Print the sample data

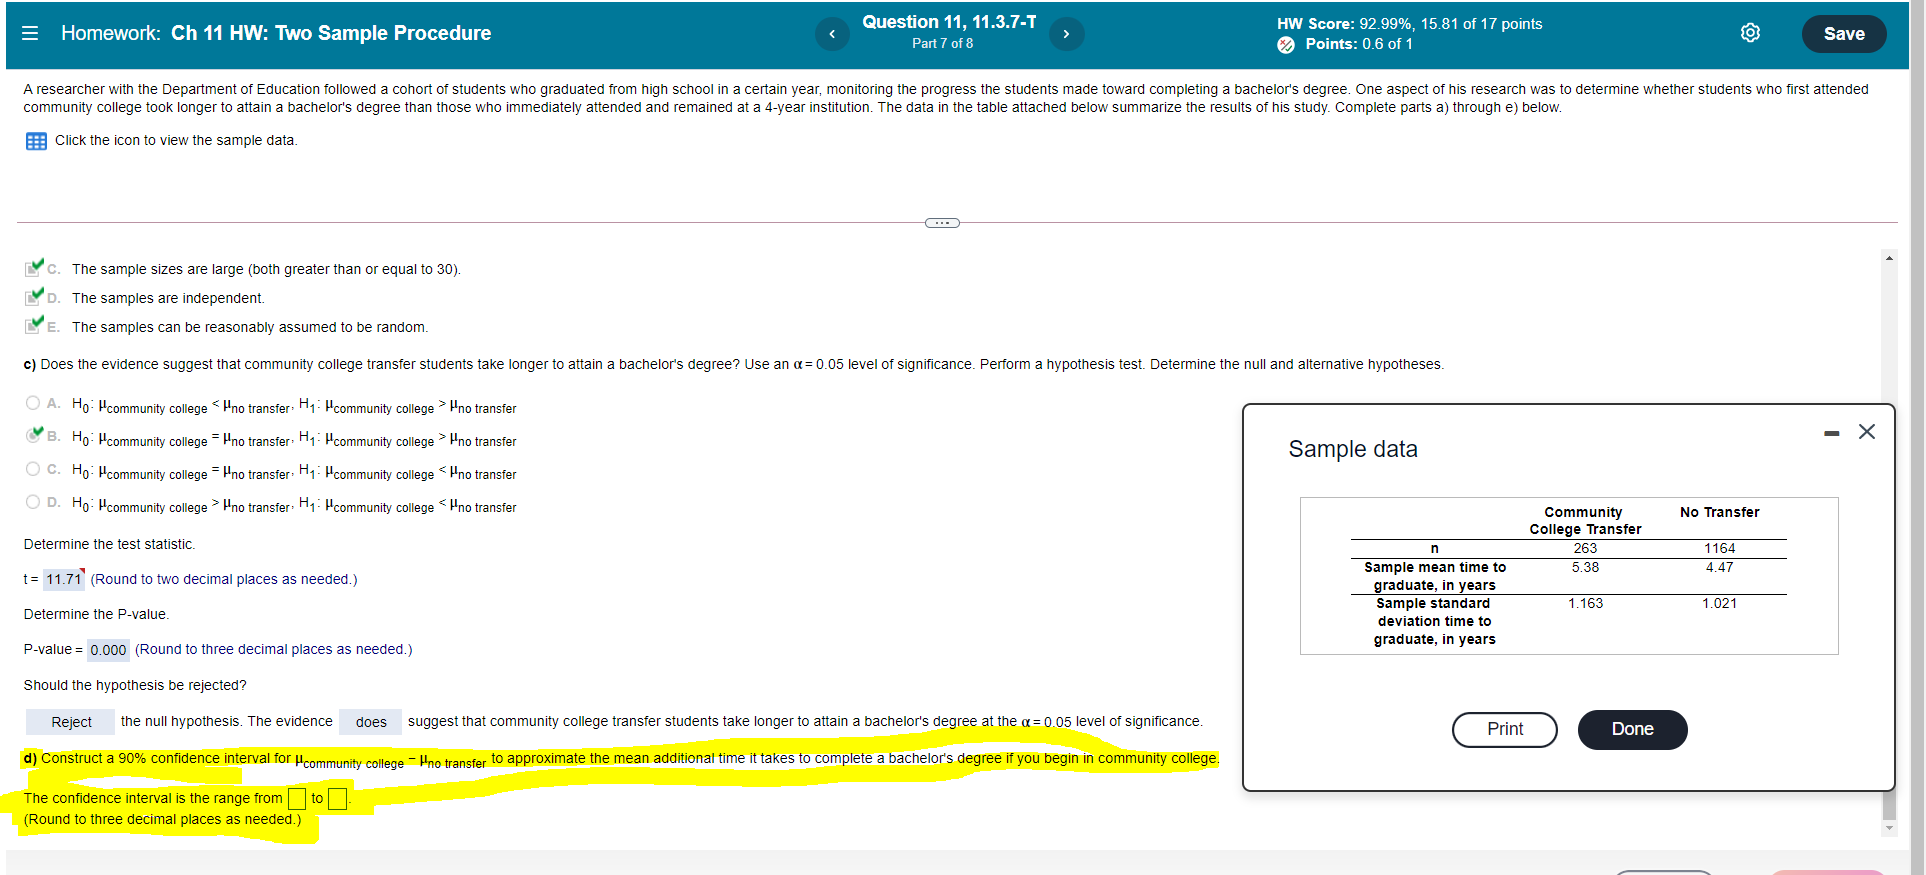1505,729
